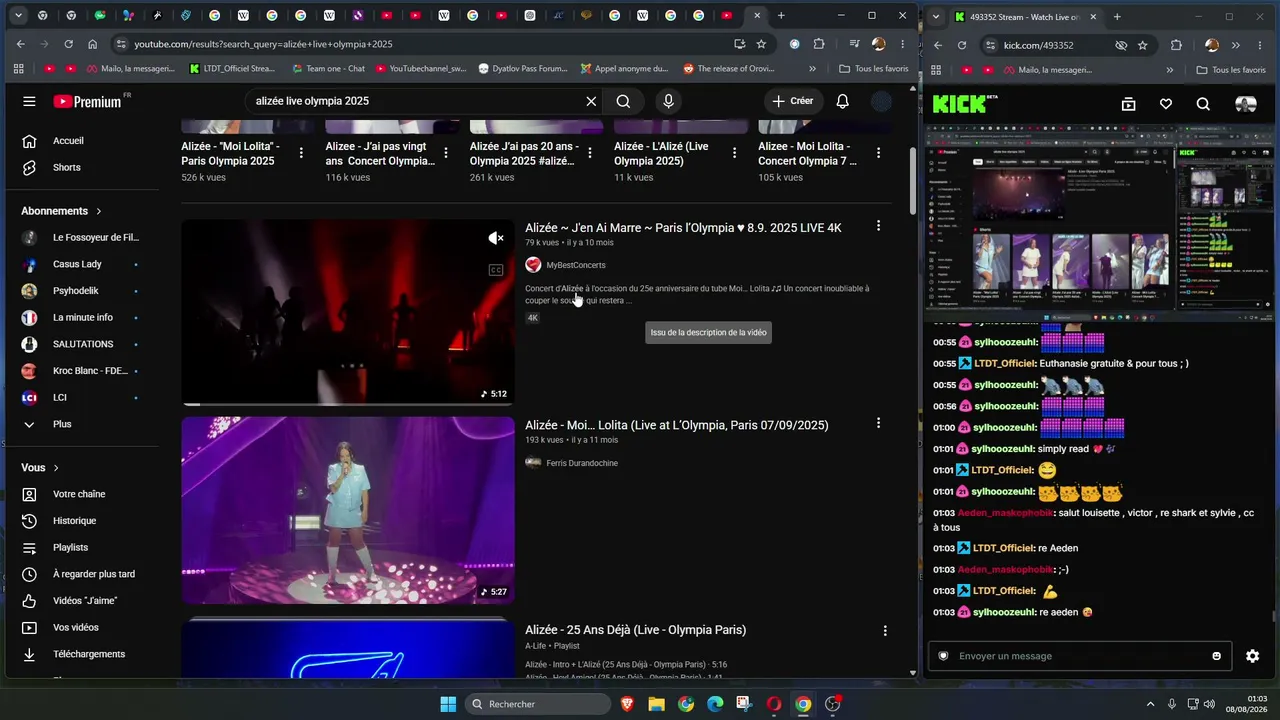Open more actions for the 526 k vues short

(x=301, y=153)
